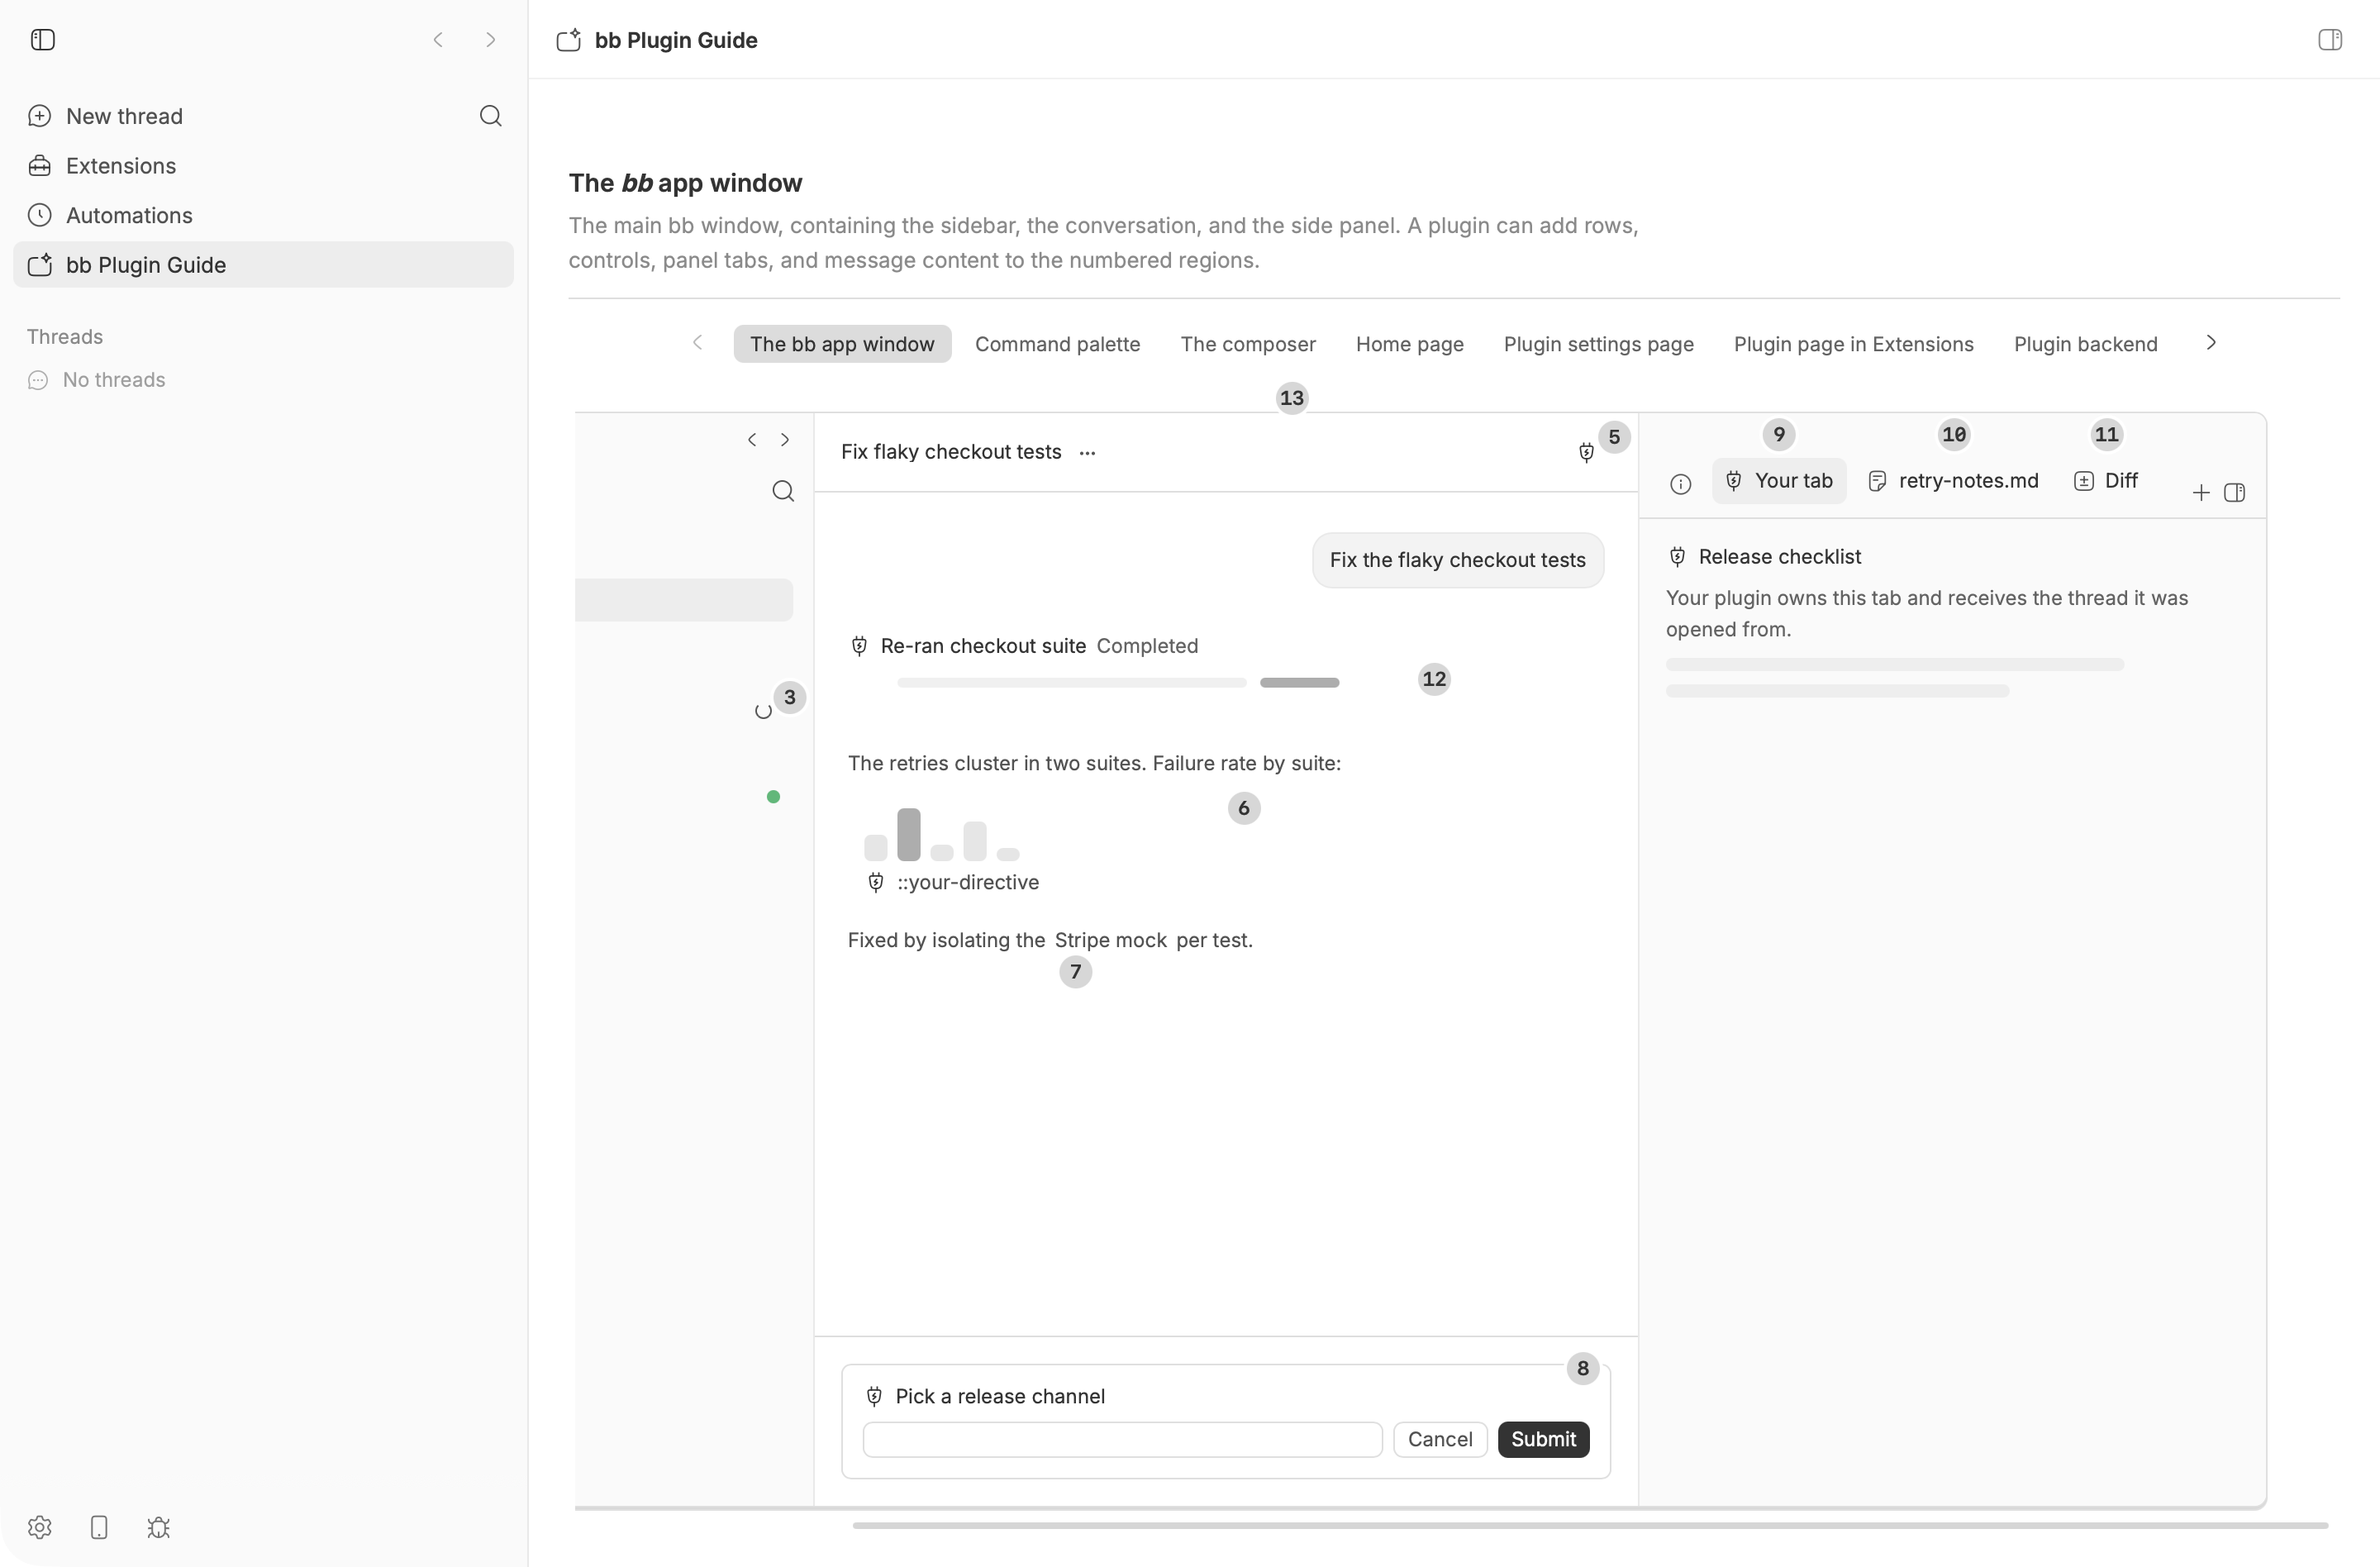
Task: Switch to The composer tab
Action: (x=1247, y=344)
